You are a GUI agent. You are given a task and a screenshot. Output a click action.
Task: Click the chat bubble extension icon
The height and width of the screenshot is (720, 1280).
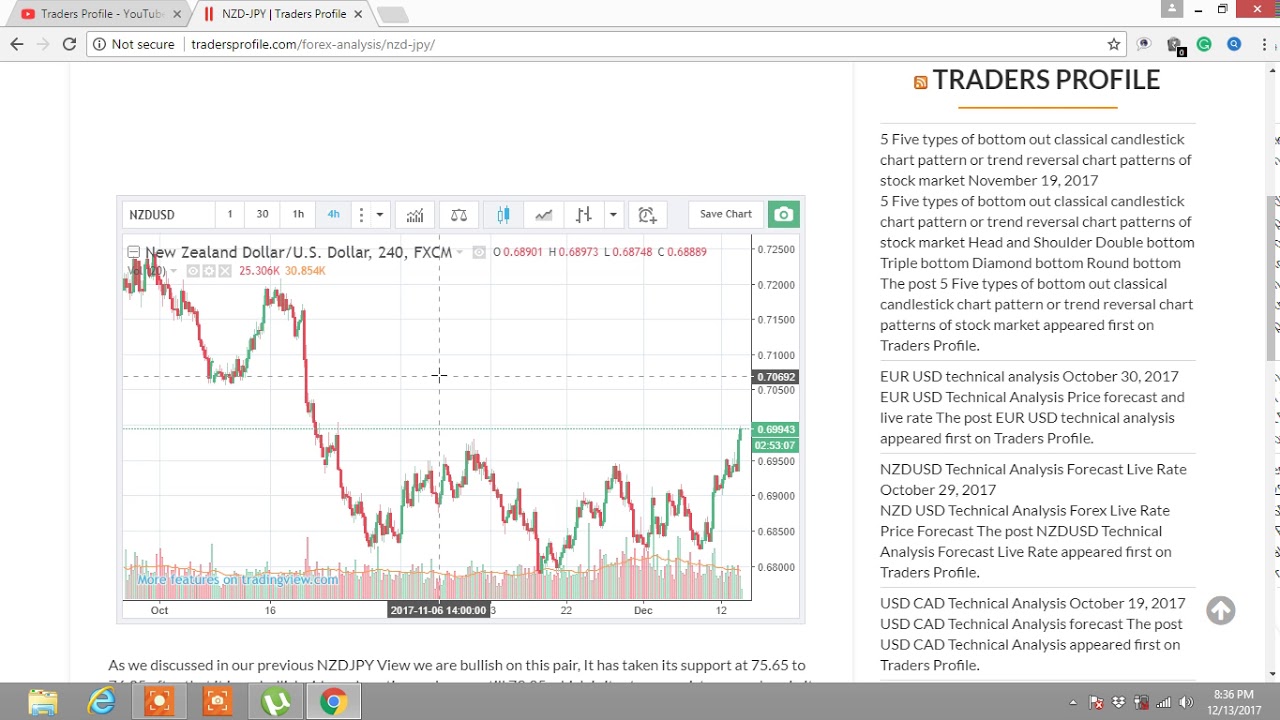(1144, 44)
